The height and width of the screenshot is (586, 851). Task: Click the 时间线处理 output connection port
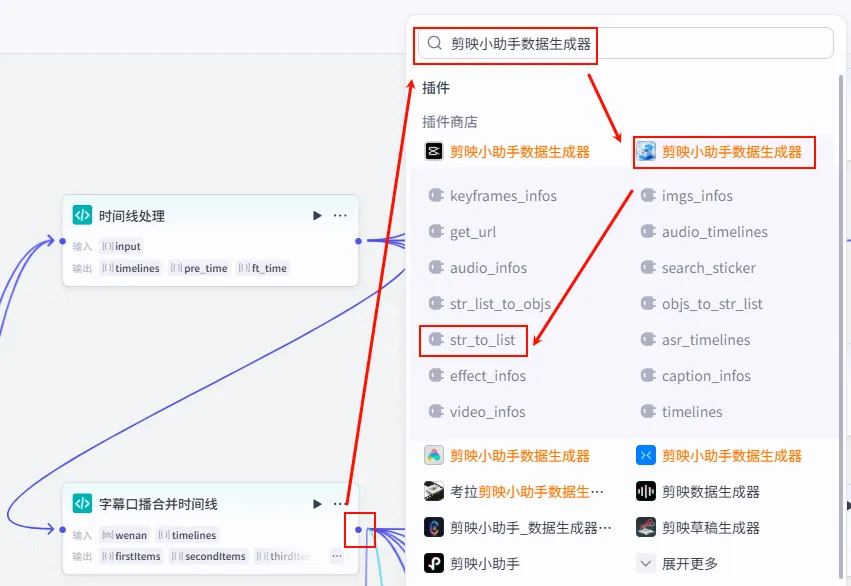tap(358, 241)
